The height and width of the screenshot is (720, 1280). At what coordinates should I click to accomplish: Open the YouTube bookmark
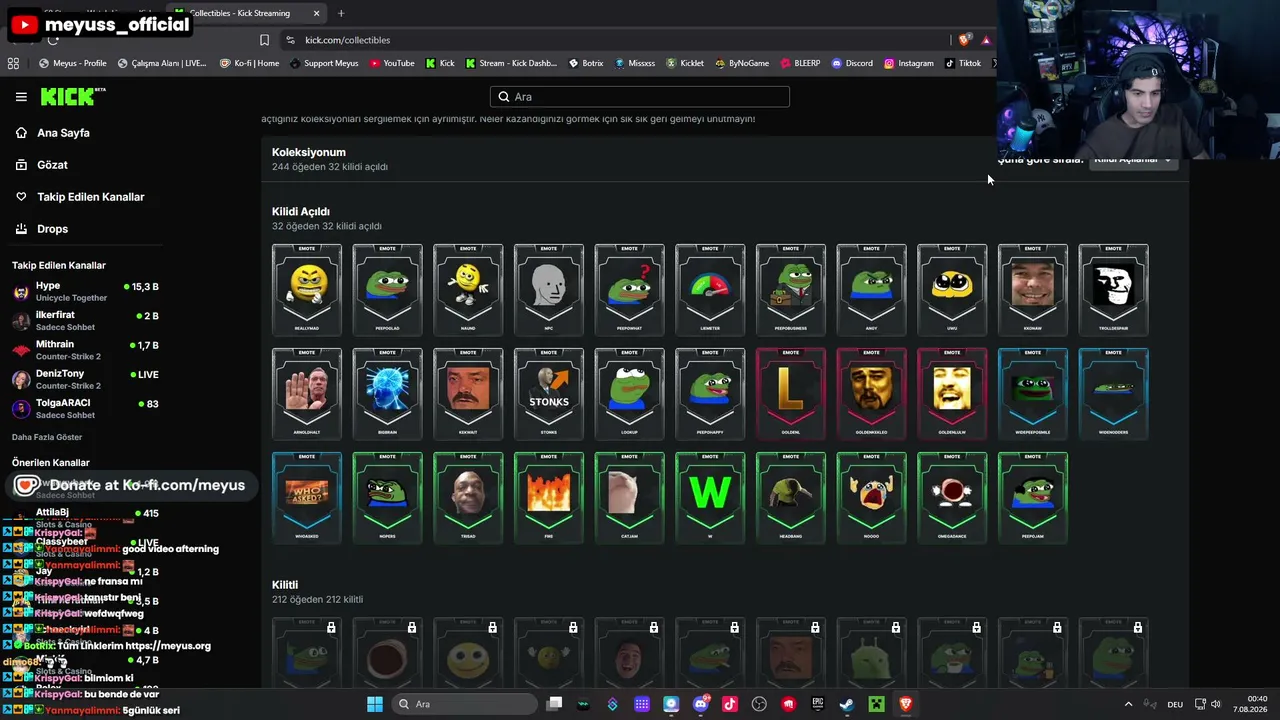(392, 63)
